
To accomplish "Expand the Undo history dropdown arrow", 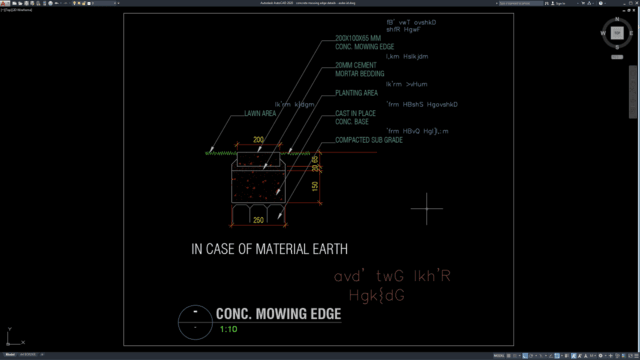I will click(x=61, y=3).
